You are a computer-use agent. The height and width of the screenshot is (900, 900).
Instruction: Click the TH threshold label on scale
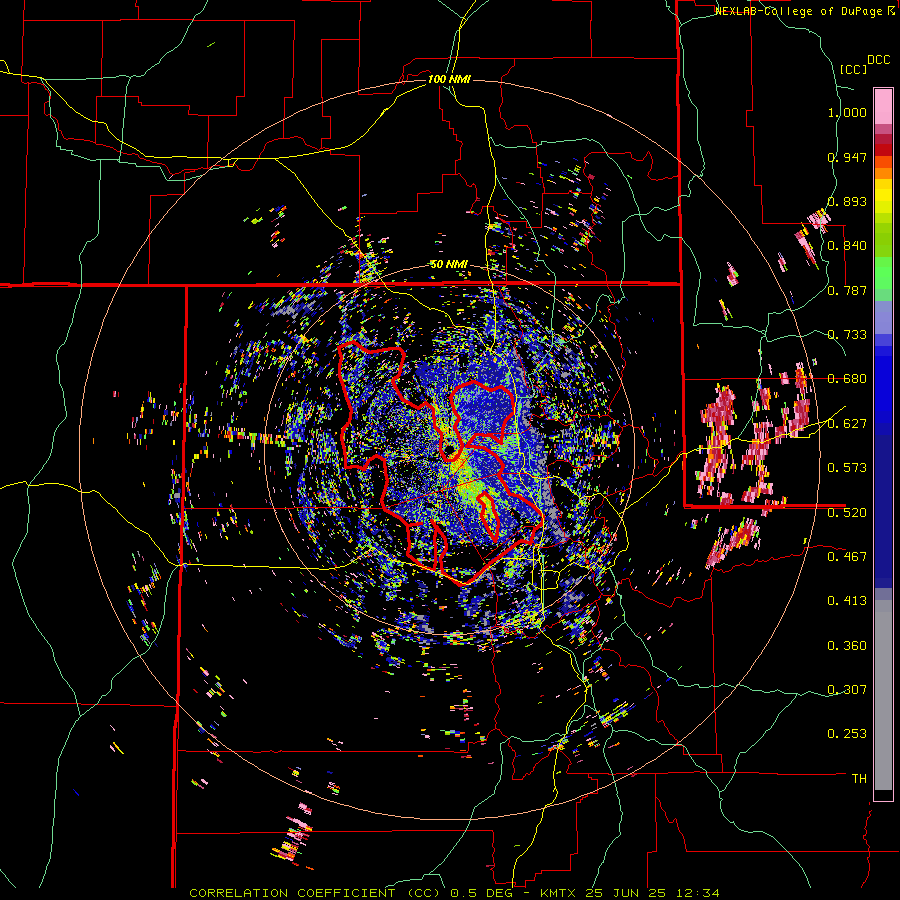pos(859,779)
